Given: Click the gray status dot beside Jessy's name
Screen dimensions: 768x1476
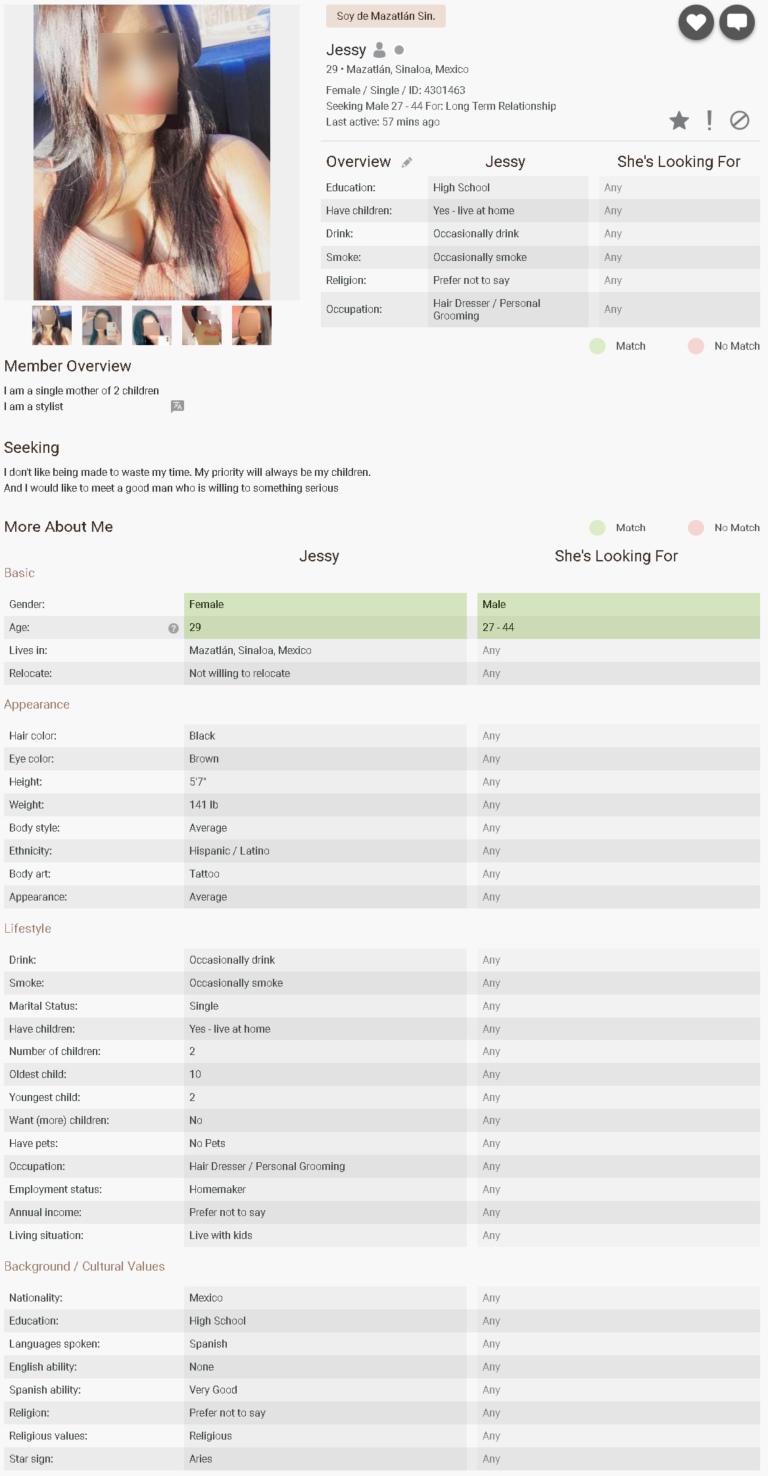Looking at the screenshot, I should pyautogui.click(x=399, y=50).
